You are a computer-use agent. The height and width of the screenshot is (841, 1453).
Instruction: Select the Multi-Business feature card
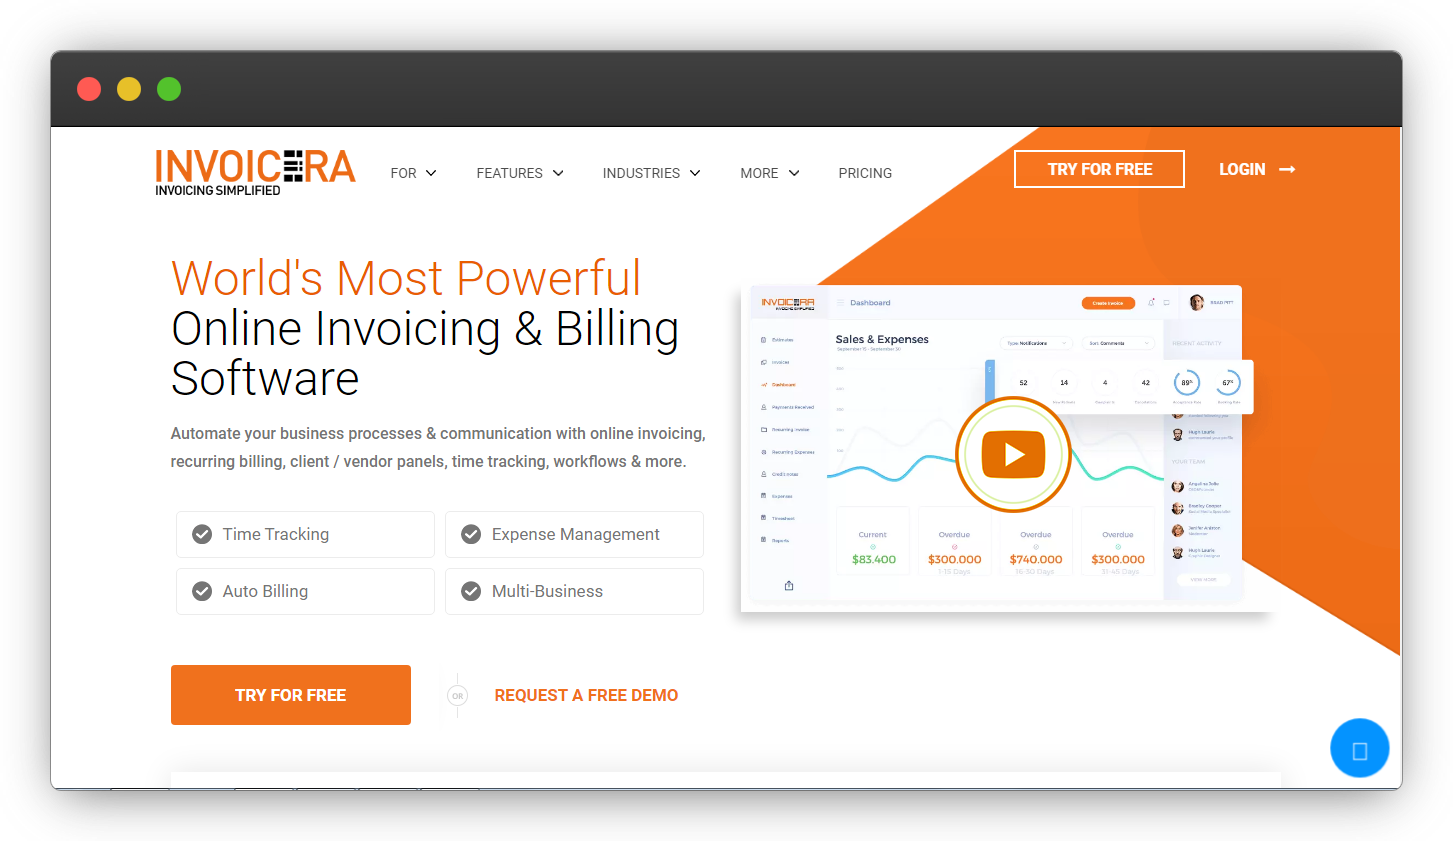tap(574, 591)
